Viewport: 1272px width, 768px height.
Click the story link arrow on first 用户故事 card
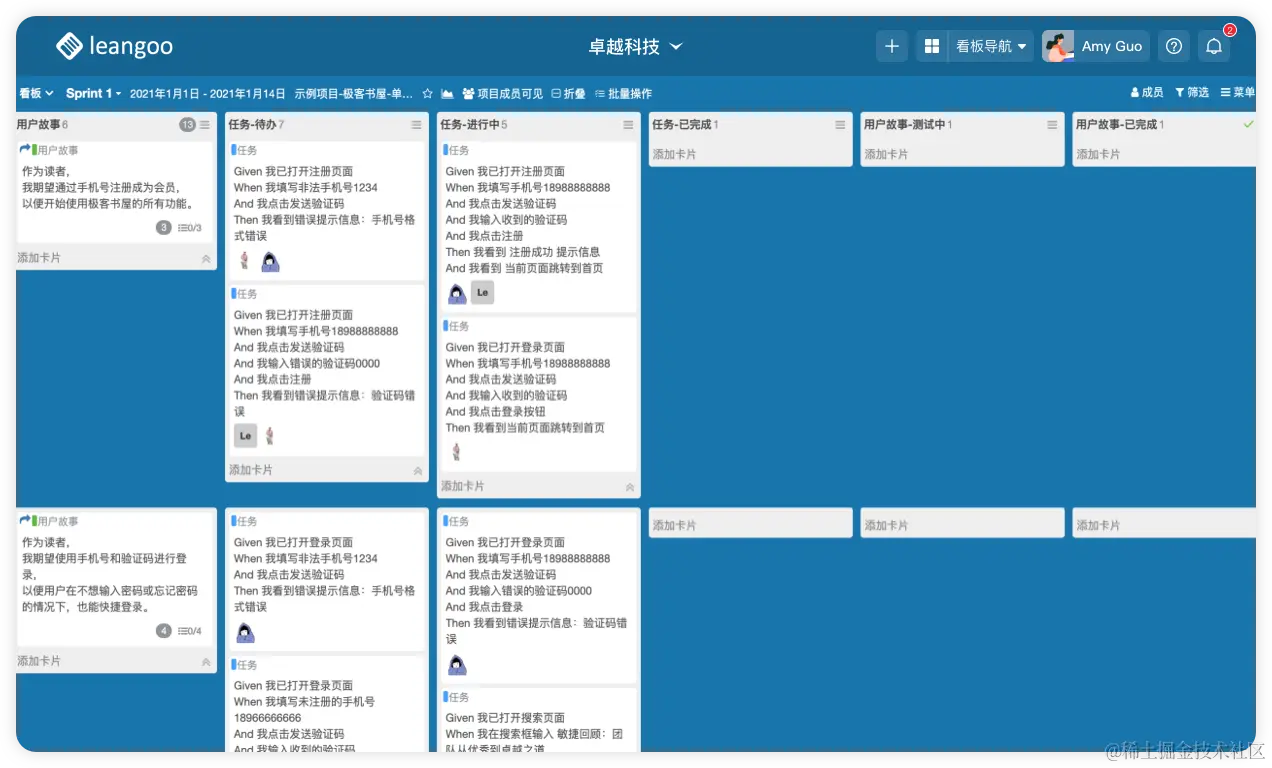click(x=25, y=150)
